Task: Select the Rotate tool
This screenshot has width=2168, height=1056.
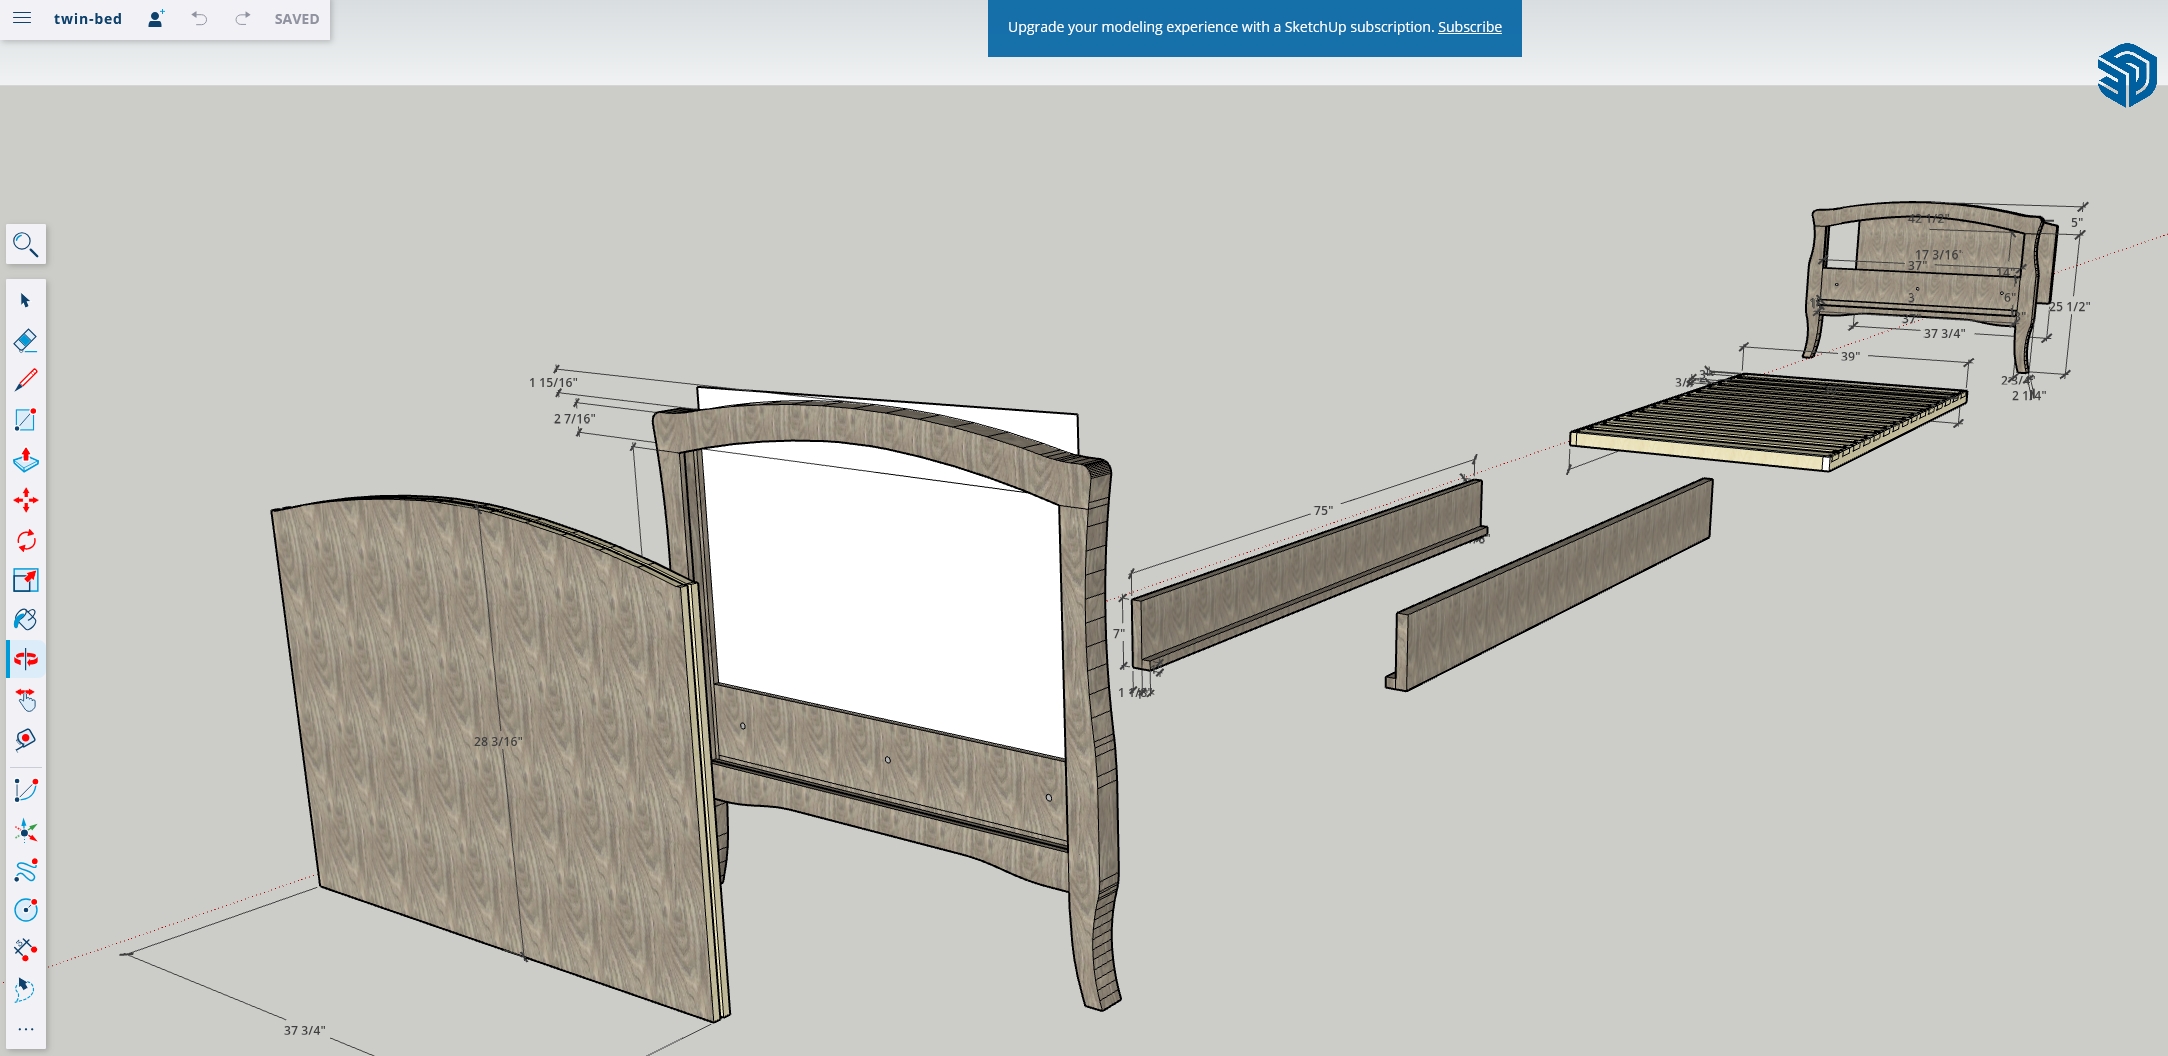Action: click(x=26, y=540)
